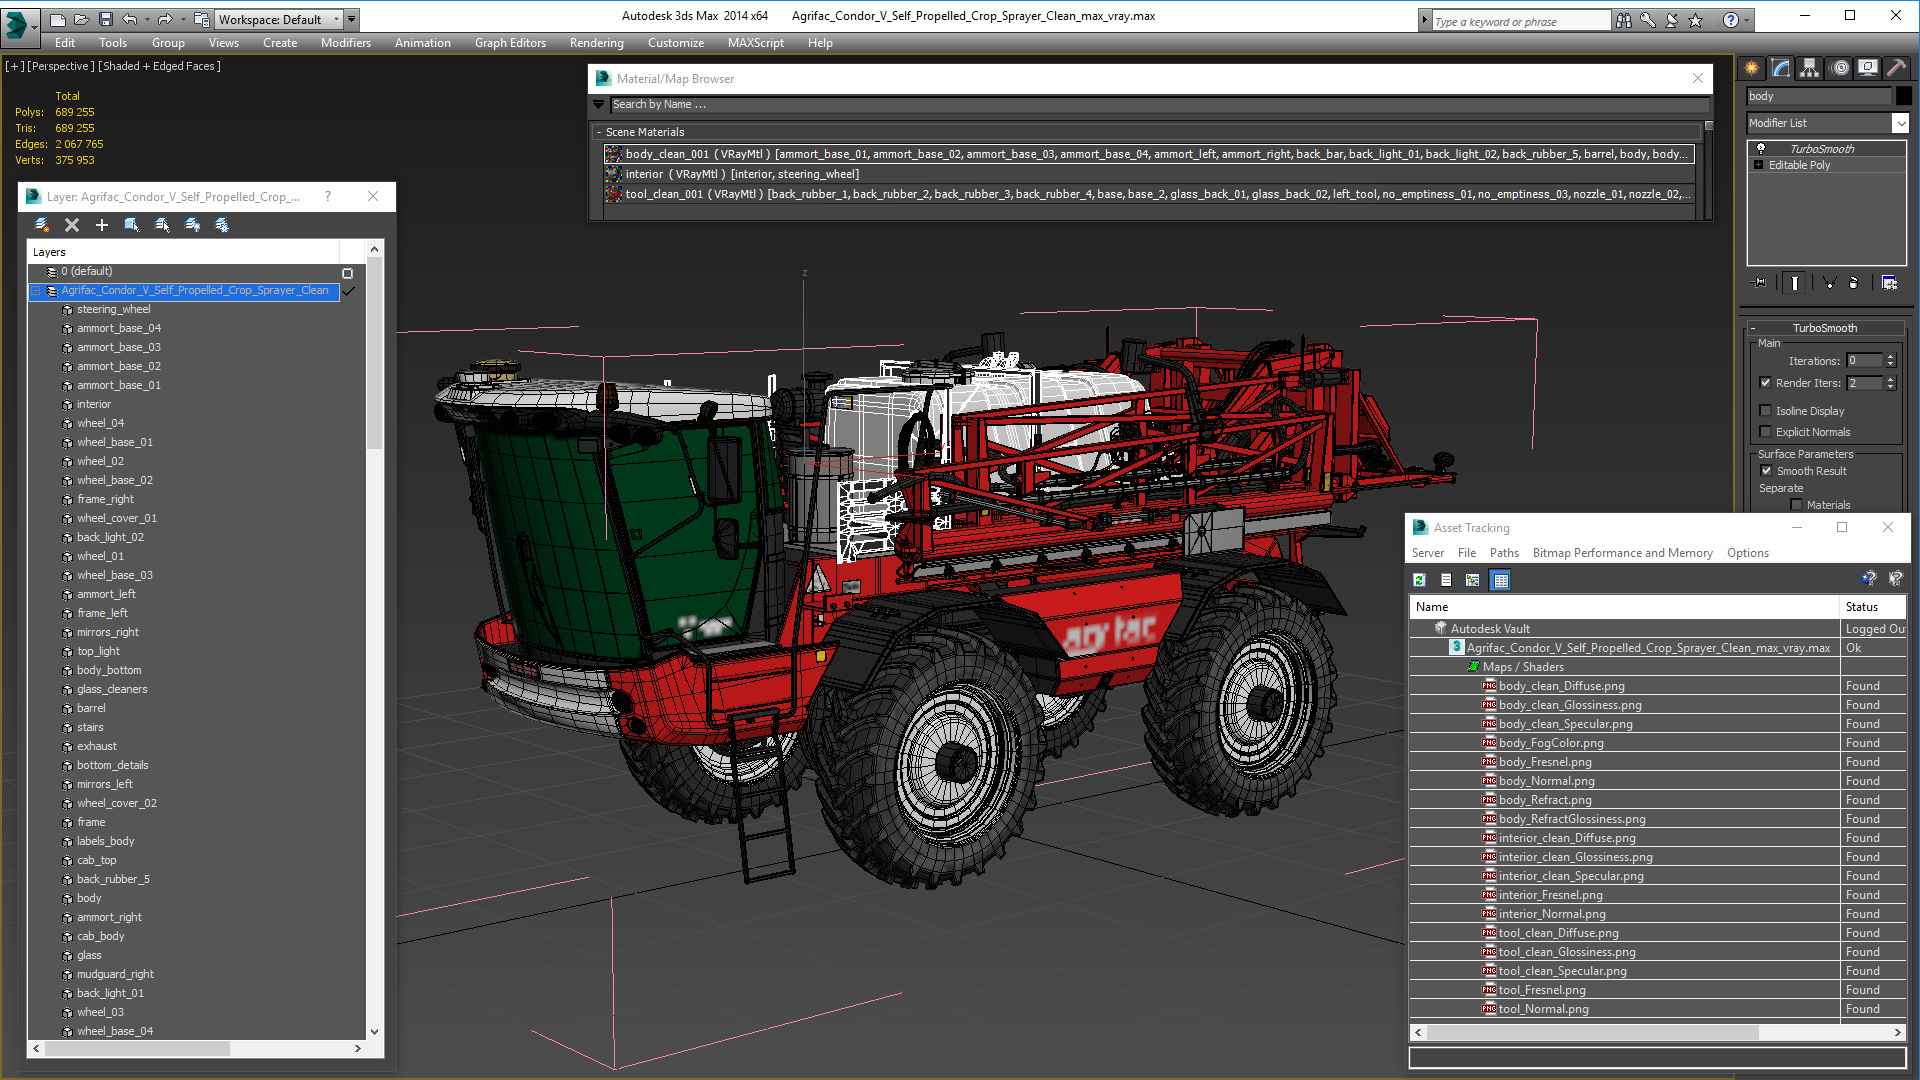The height and width of the screenshot is (1080, 1920).
Task: Click Configure Modifier Sets icon
Action: (x=1889, y=283)
